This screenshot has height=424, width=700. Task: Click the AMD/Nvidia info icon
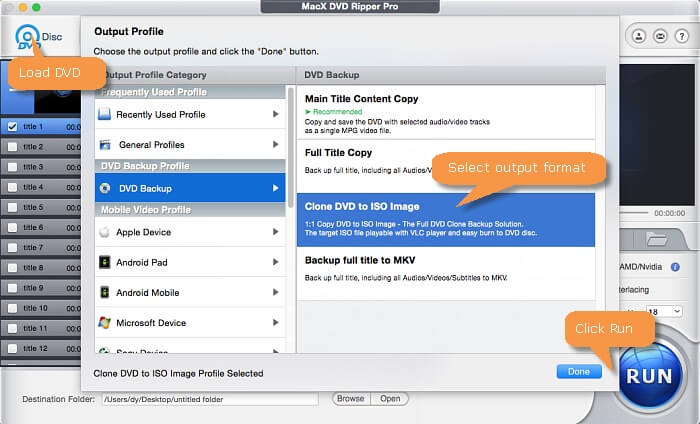coord(675,267)
